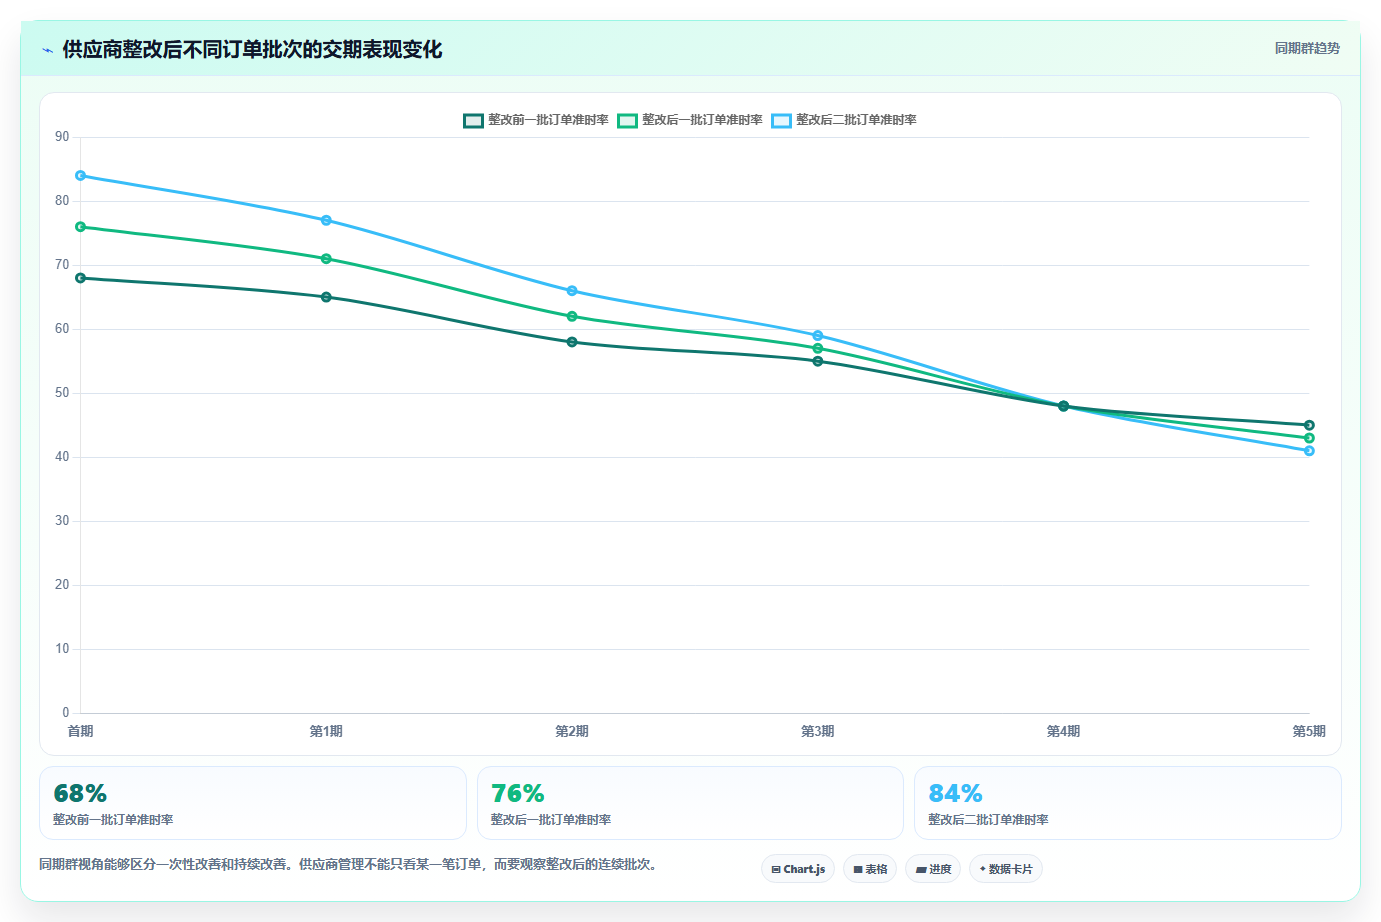Image resolution: width=1381 pixels, height=922 pixels.
Task: Click the light-blue data point at 第3期
Action: (x=818, y=336)
